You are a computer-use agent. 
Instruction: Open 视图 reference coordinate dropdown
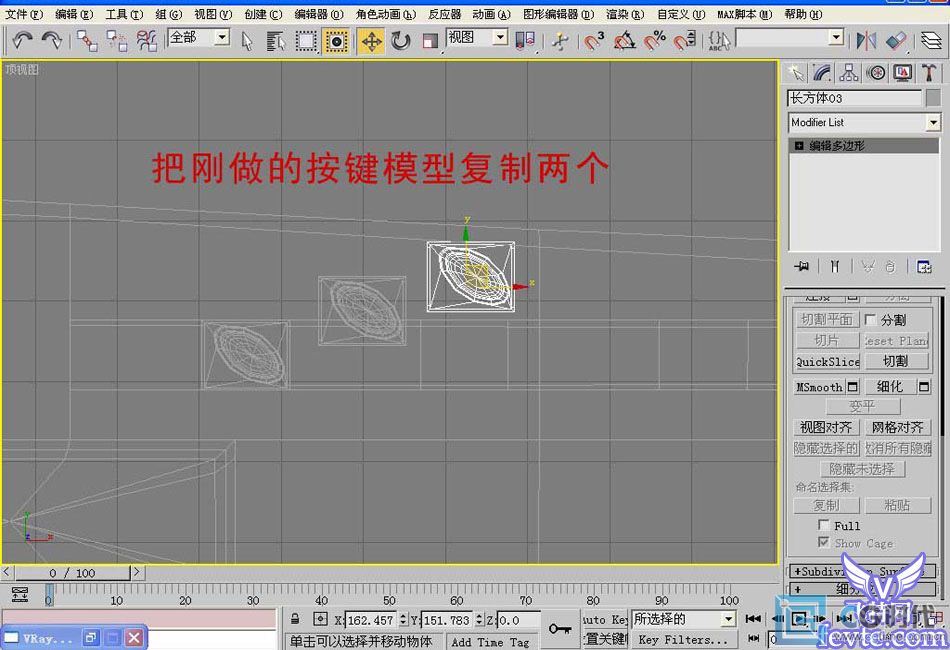pos(500,38)
